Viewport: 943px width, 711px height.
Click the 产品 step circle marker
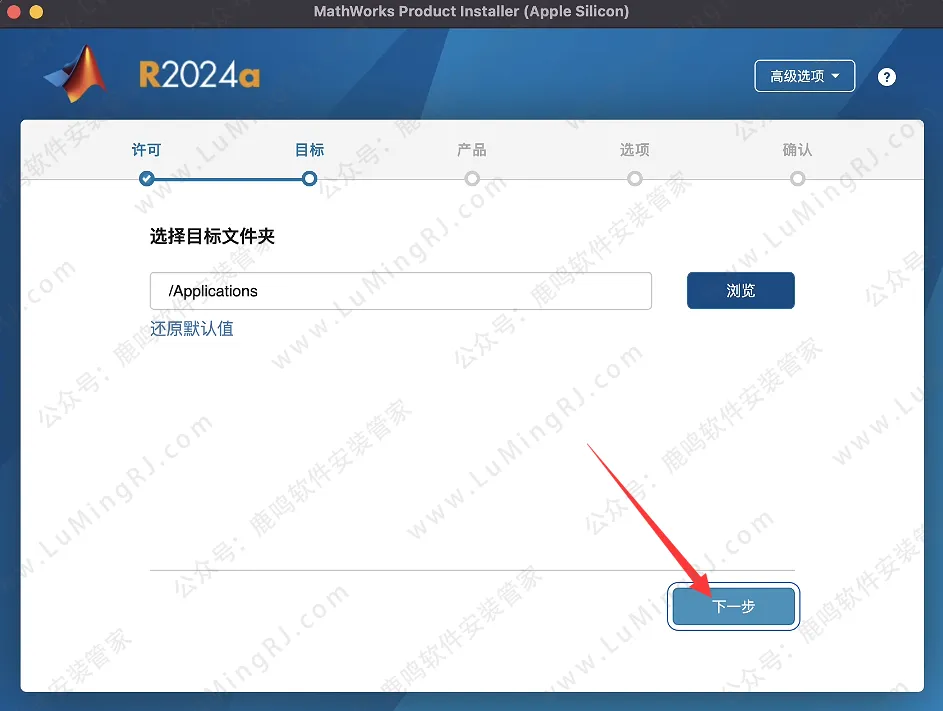coord(472,179)
